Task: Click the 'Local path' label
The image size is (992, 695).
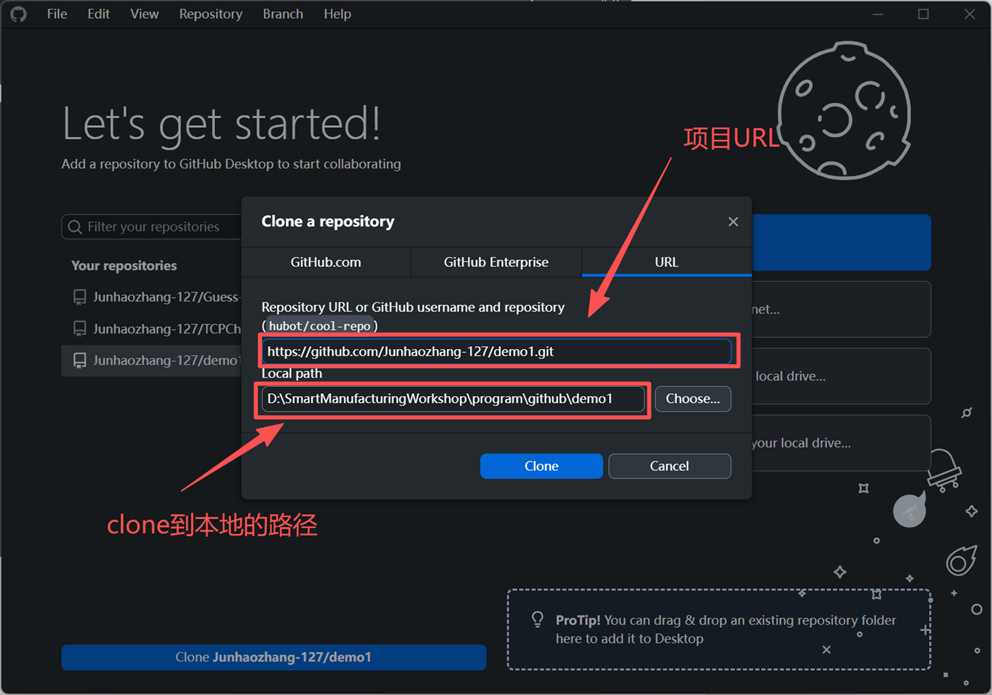Action: click(292, 373)
